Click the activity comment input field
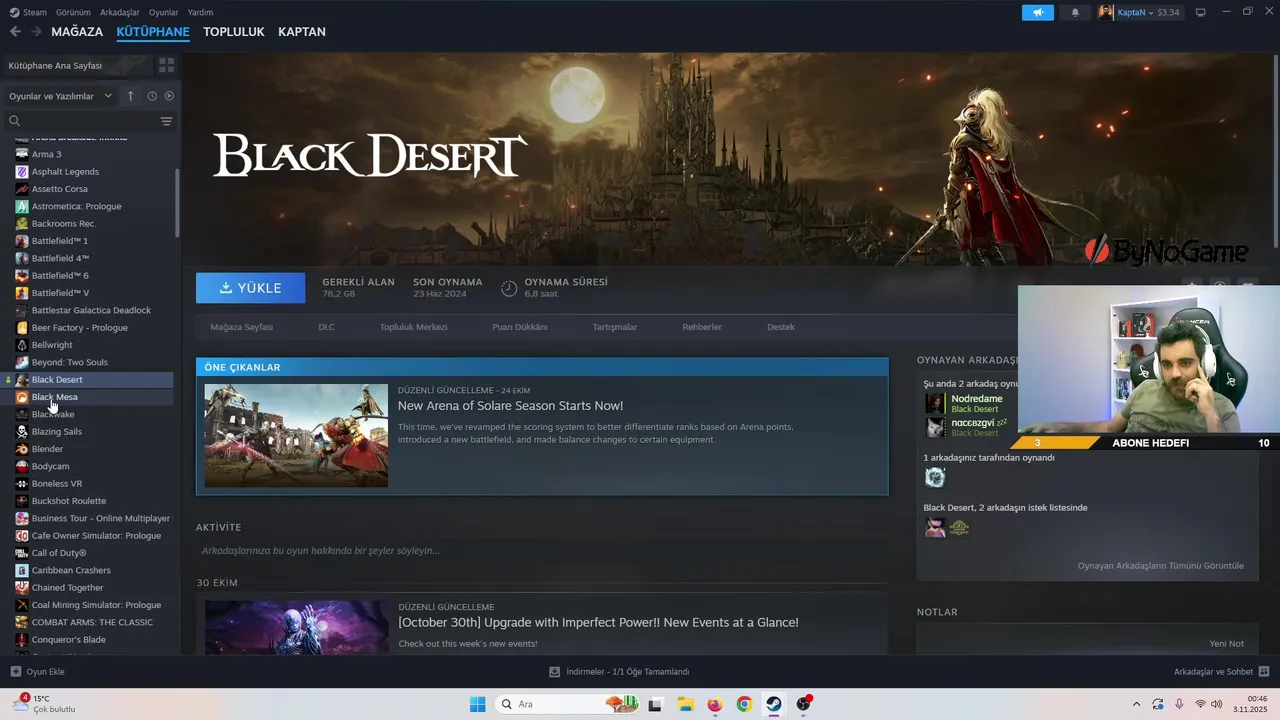This screenshot has height=720, width=1280. pos(541,551)
